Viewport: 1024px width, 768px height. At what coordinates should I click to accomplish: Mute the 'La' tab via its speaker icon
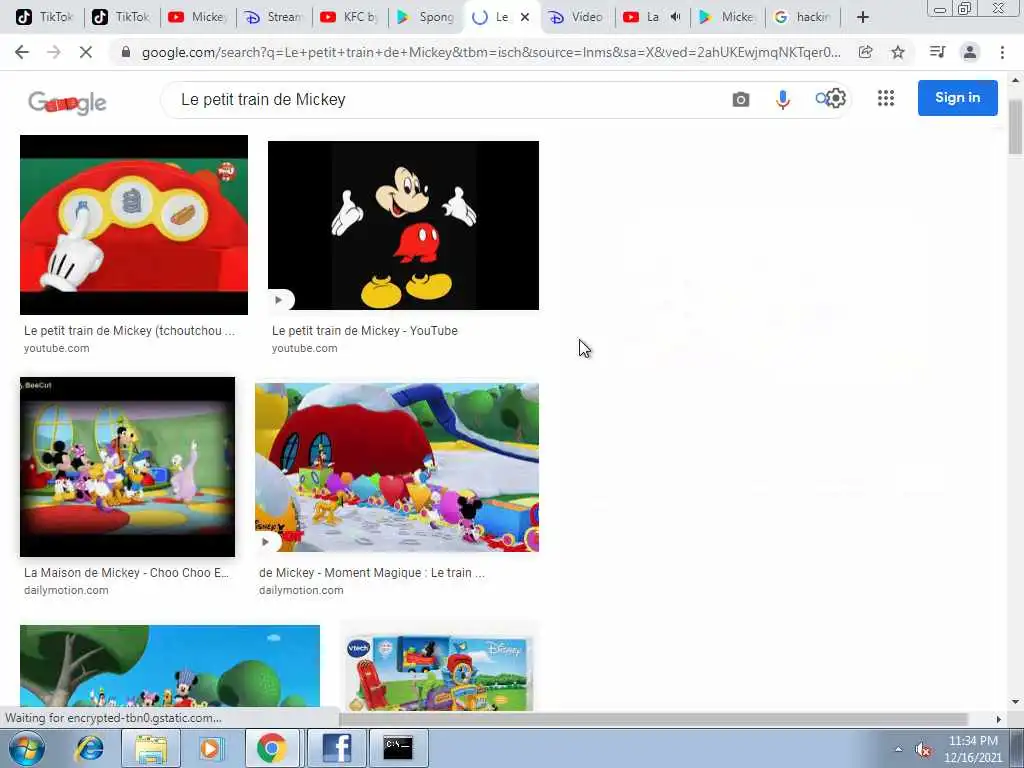point(675,17)
